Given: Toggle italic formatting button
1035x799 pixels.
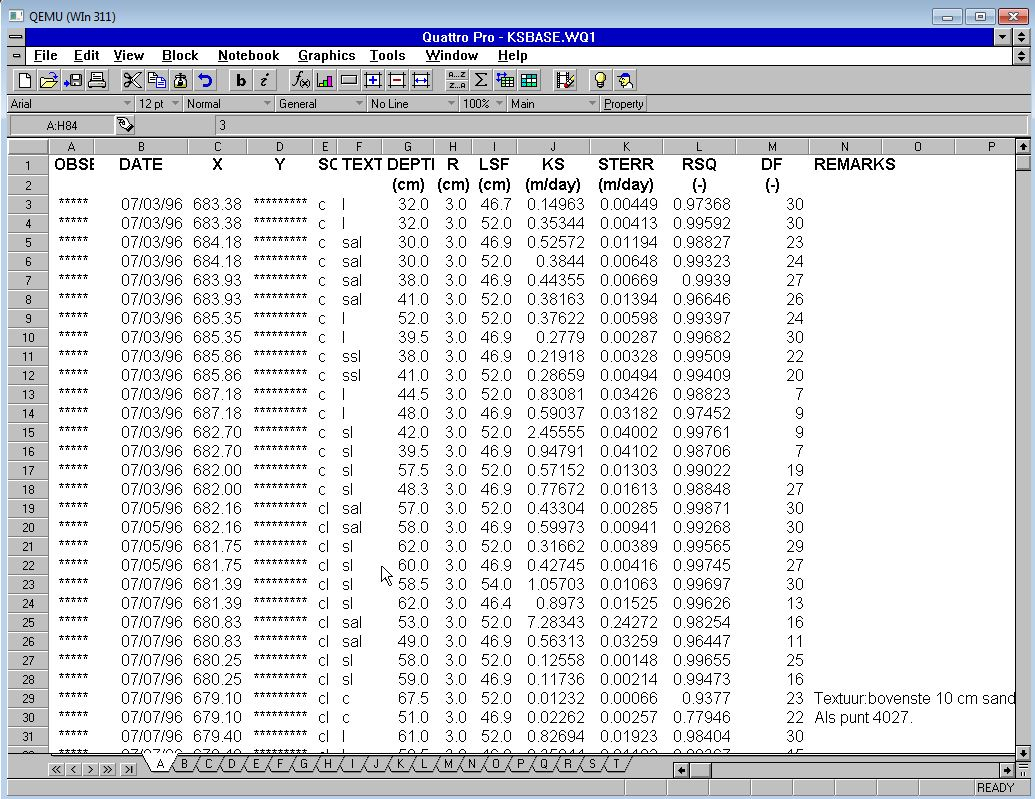Looking at the screenshot, I should click(x=265, y=81).
